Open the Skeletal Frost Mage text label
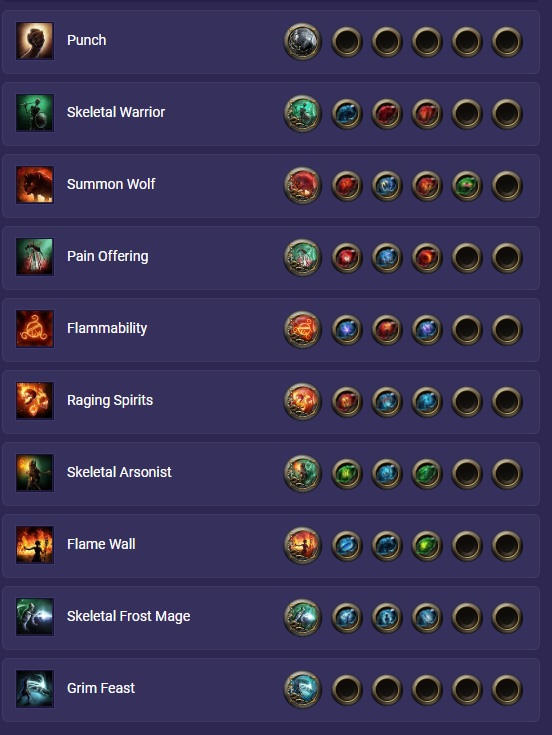The width and height of the screenshot is (552, 735). (x=128, y=616)
